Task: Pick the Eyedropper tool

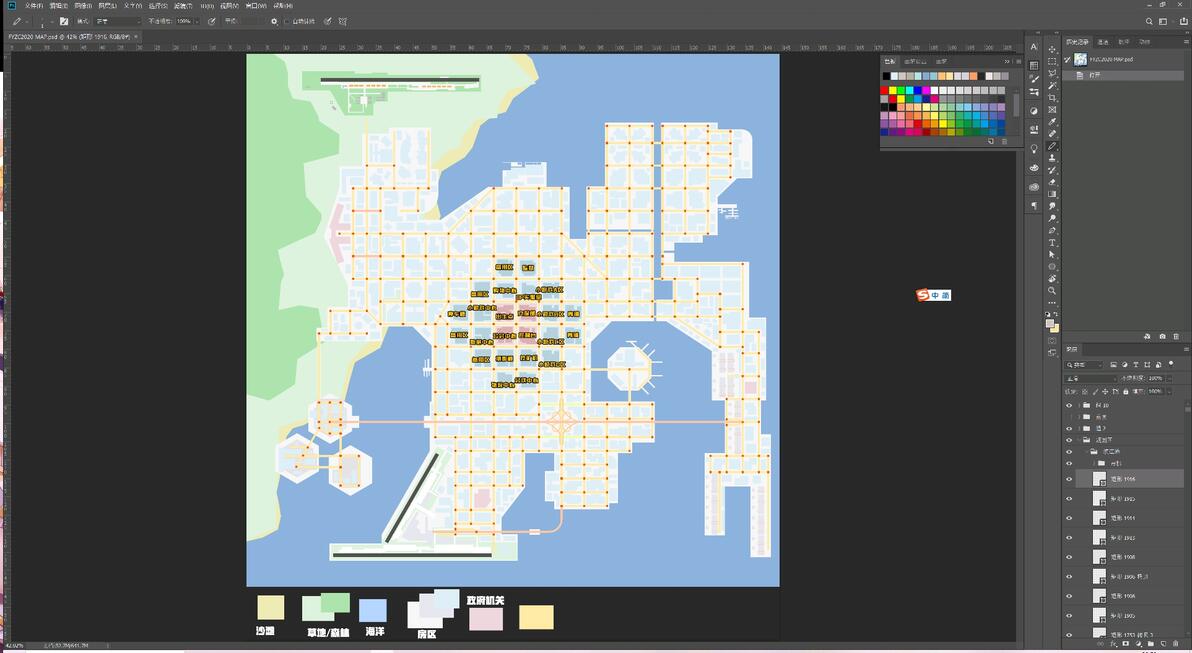Action: (x=1052, y=122)
